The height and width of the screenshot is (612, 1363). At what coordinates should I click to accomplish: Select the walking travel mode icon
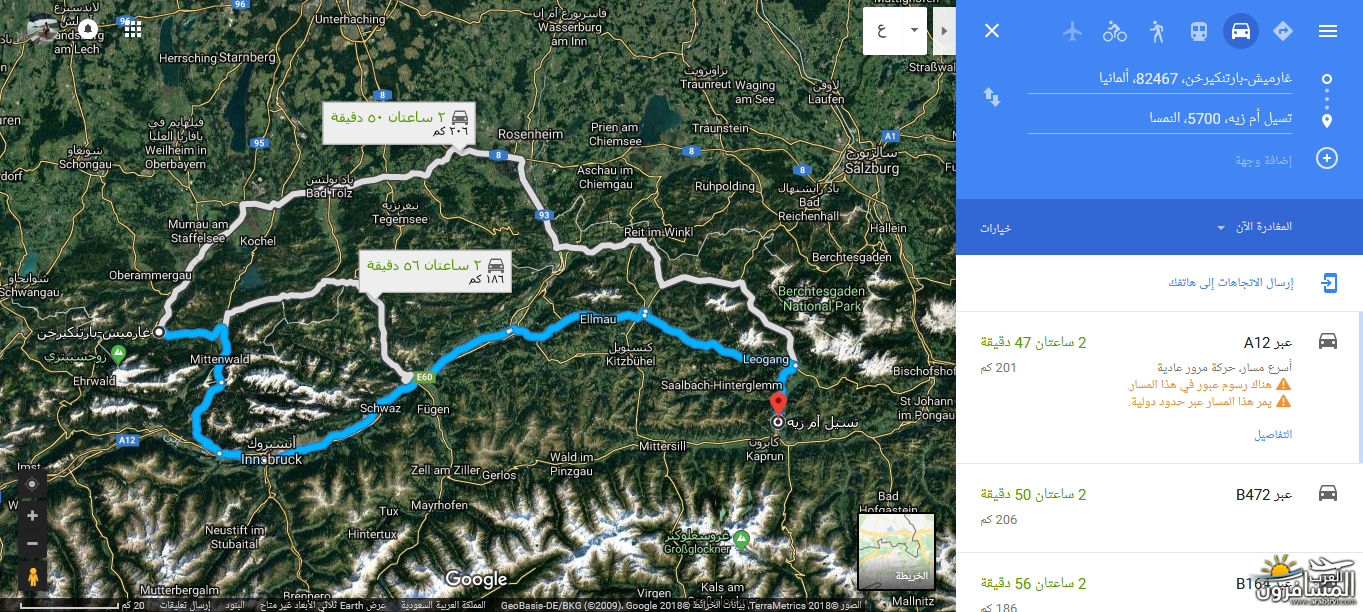pos(1157,31)
